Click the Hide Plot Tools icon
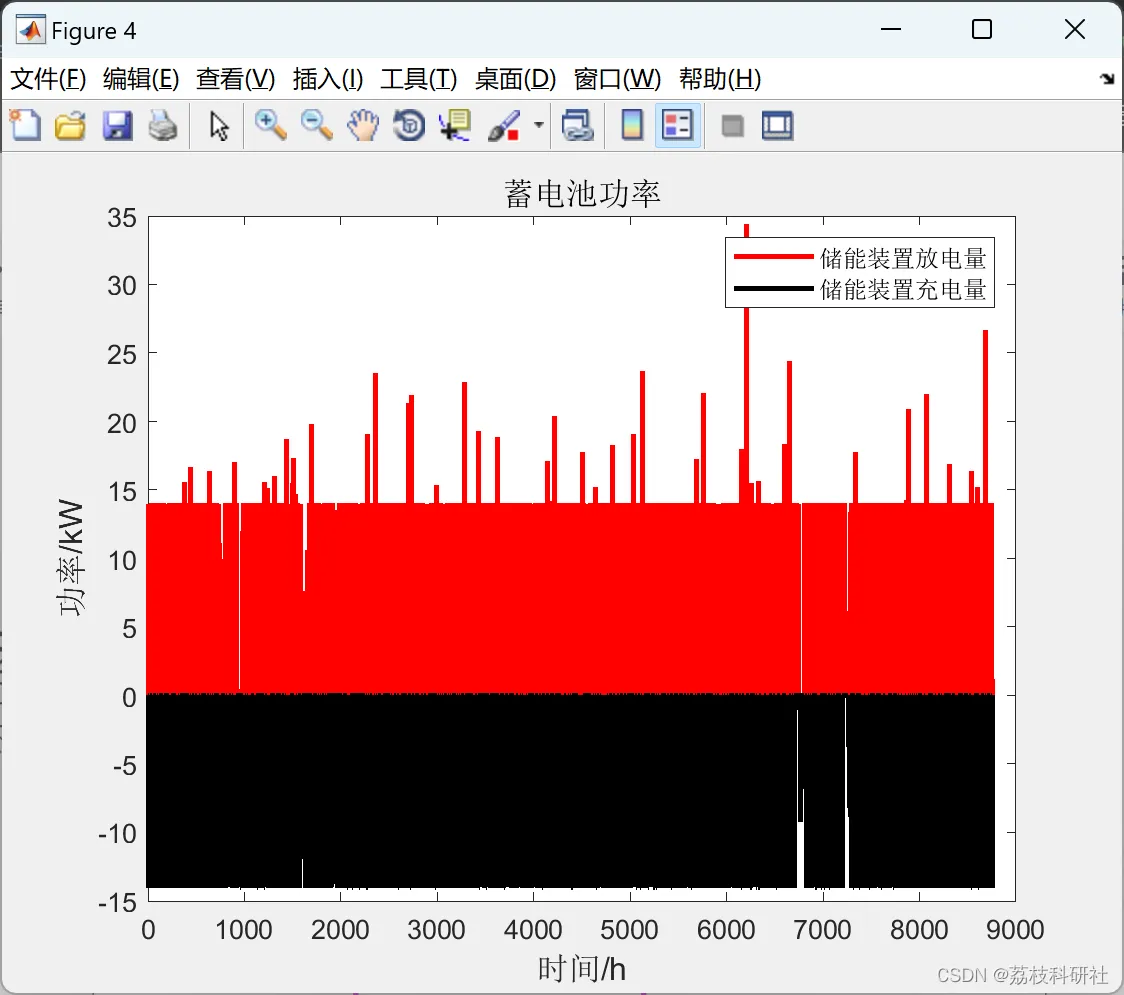Viewport: 1124px width, 995px height. point(732,126)
